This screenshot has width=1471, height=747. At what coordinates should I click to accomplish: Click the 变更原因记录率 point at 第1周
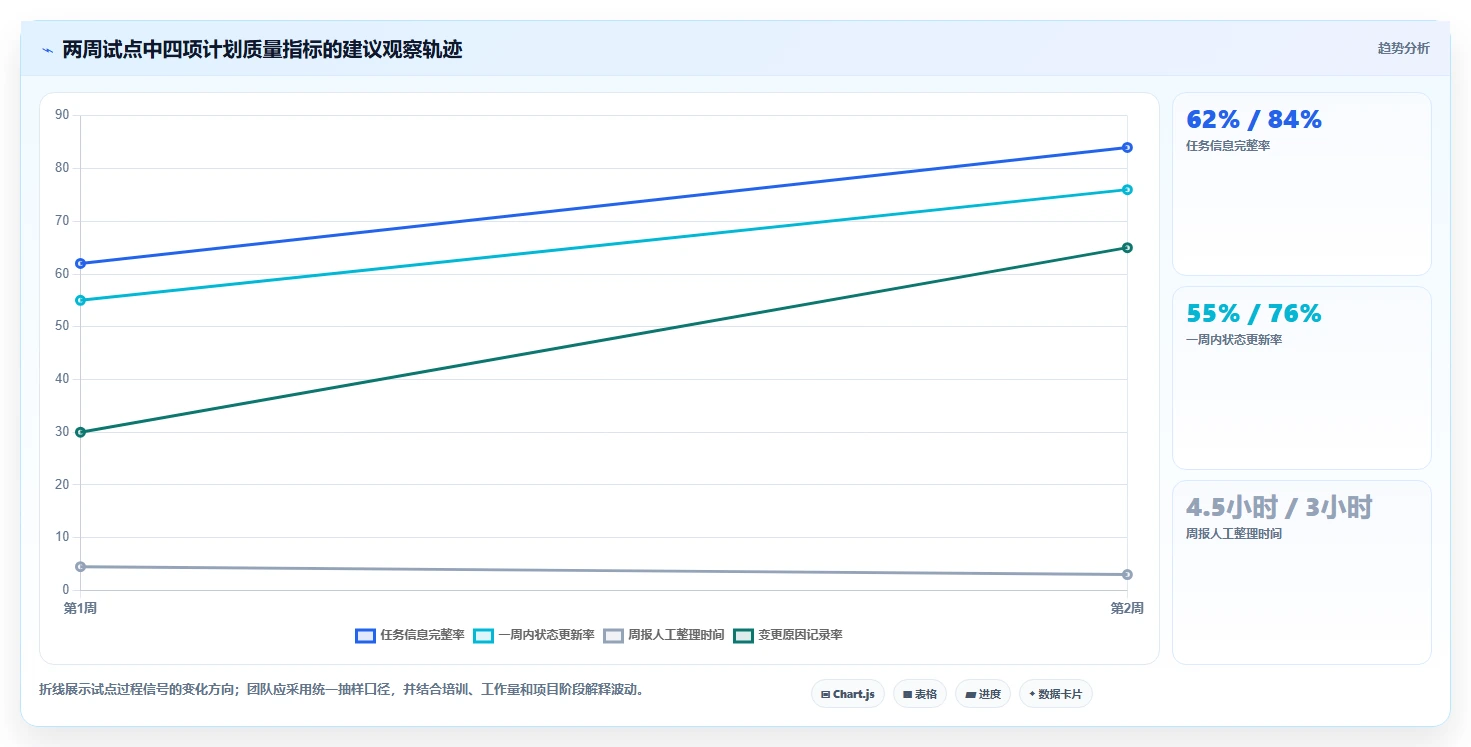pyautogui.click(x=81, y=432)
